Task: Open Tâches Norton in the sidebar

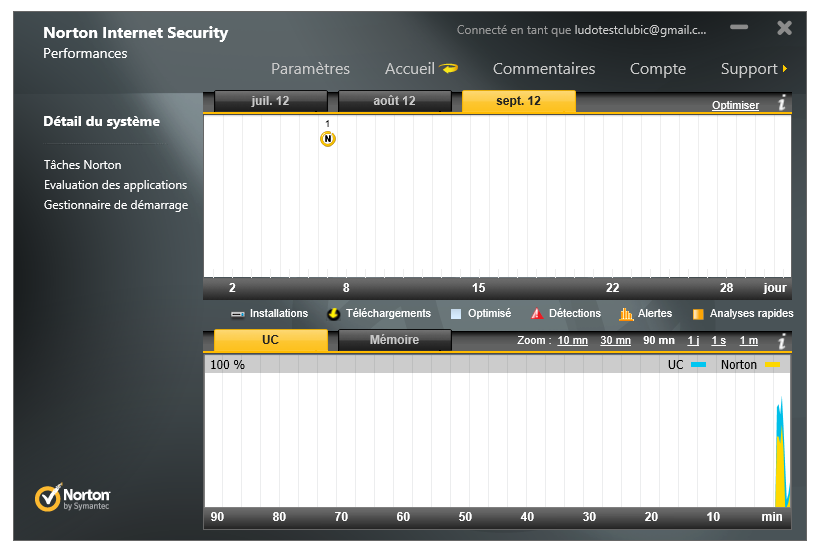Action: 83,165
